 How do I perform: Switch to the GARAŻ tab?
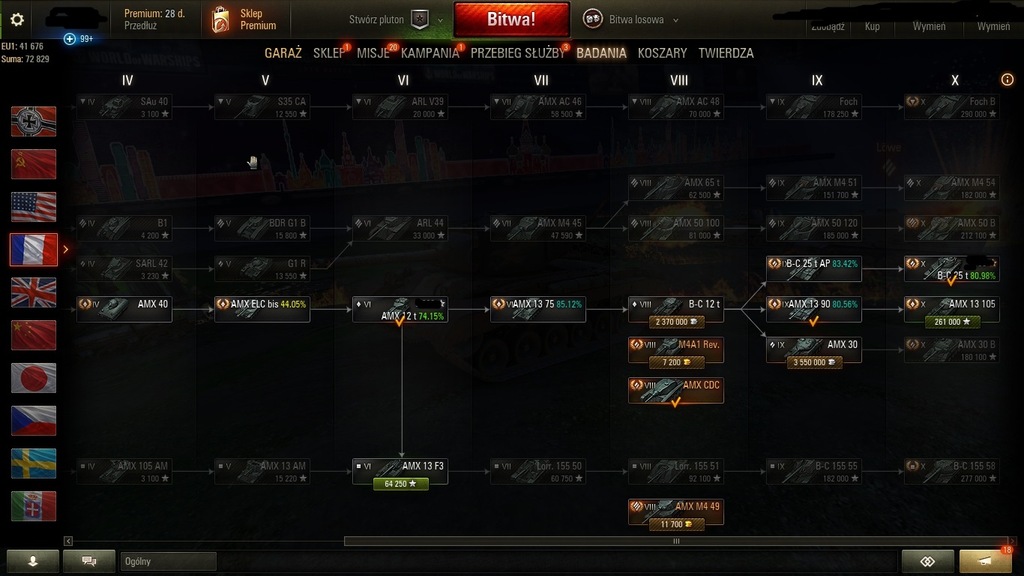coord(283,54)
